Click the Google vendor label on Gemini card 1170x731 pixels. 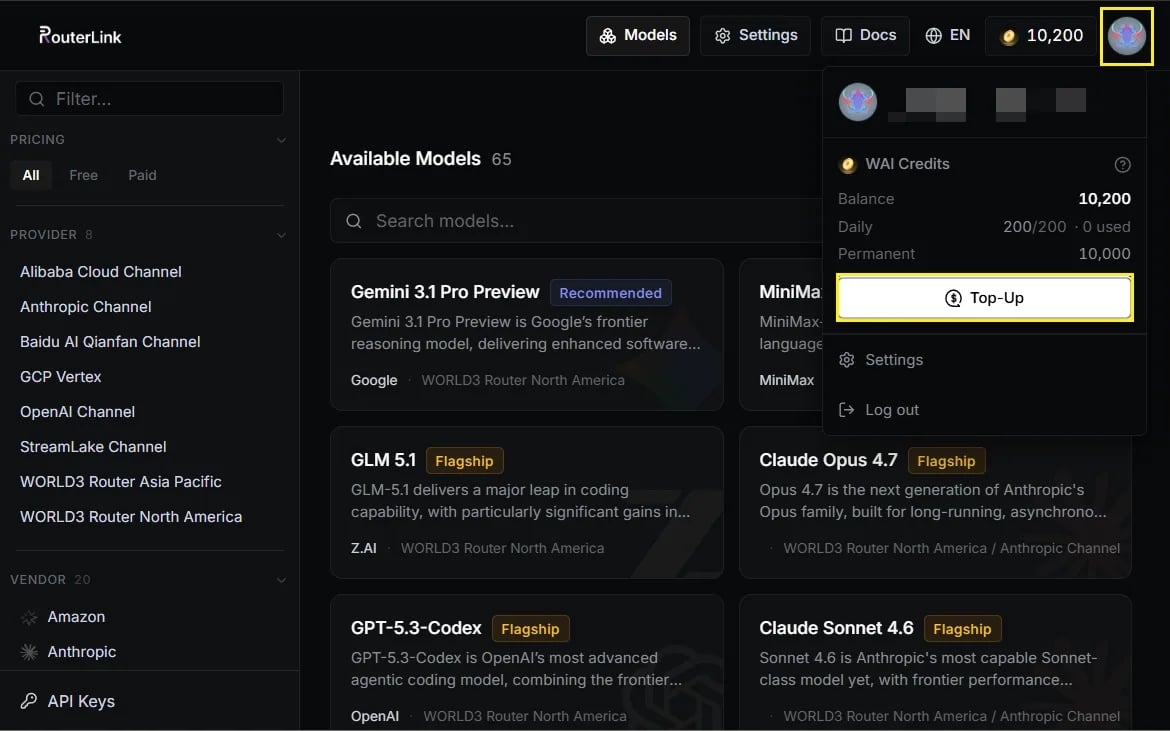pyautogui.click(x=374, y=380)
